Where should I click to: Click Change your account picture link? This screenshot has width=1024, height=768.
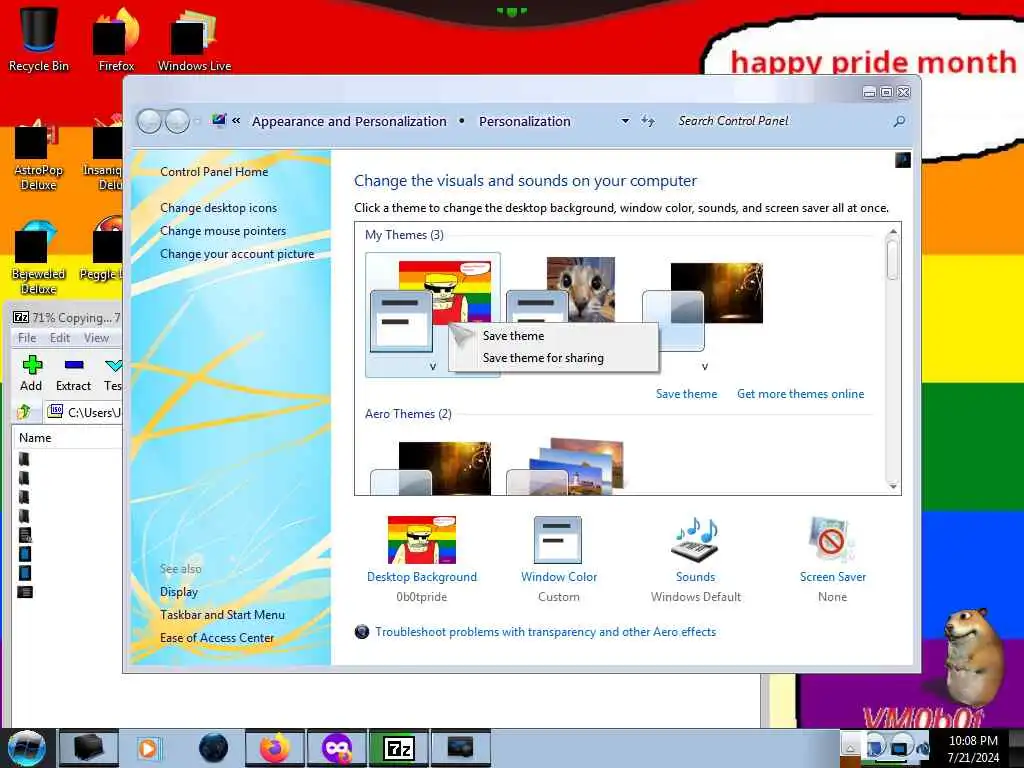(x=237, y=254)
